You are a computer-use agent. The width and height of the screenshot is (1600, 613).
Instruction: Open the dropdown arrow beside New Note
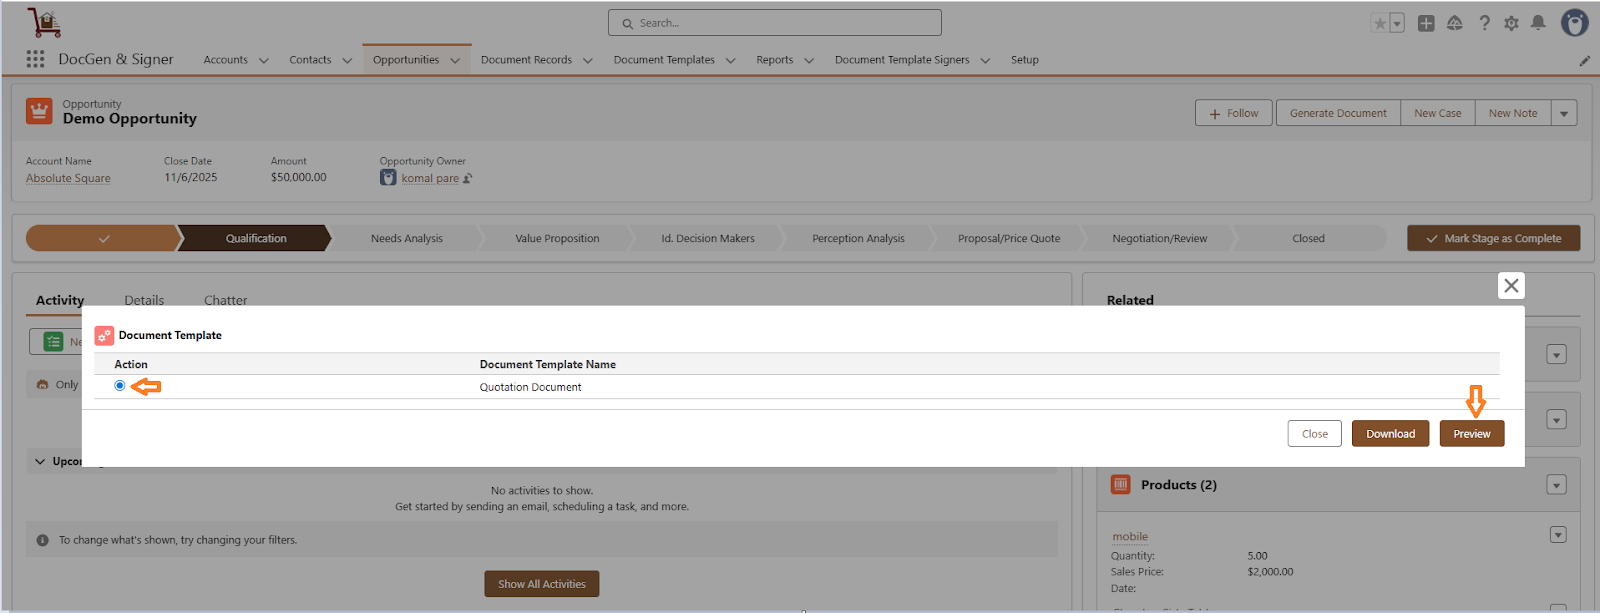point(1564,113)
